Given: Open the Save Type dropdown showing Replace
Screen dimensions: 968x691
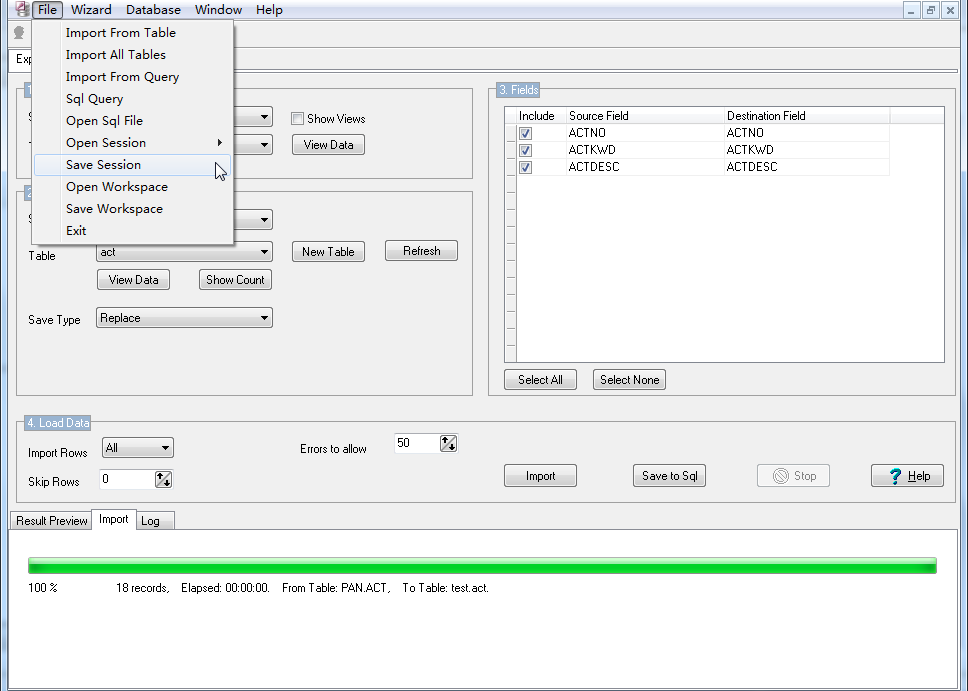Looking at the screenshot, I should [x=184, y=318].
